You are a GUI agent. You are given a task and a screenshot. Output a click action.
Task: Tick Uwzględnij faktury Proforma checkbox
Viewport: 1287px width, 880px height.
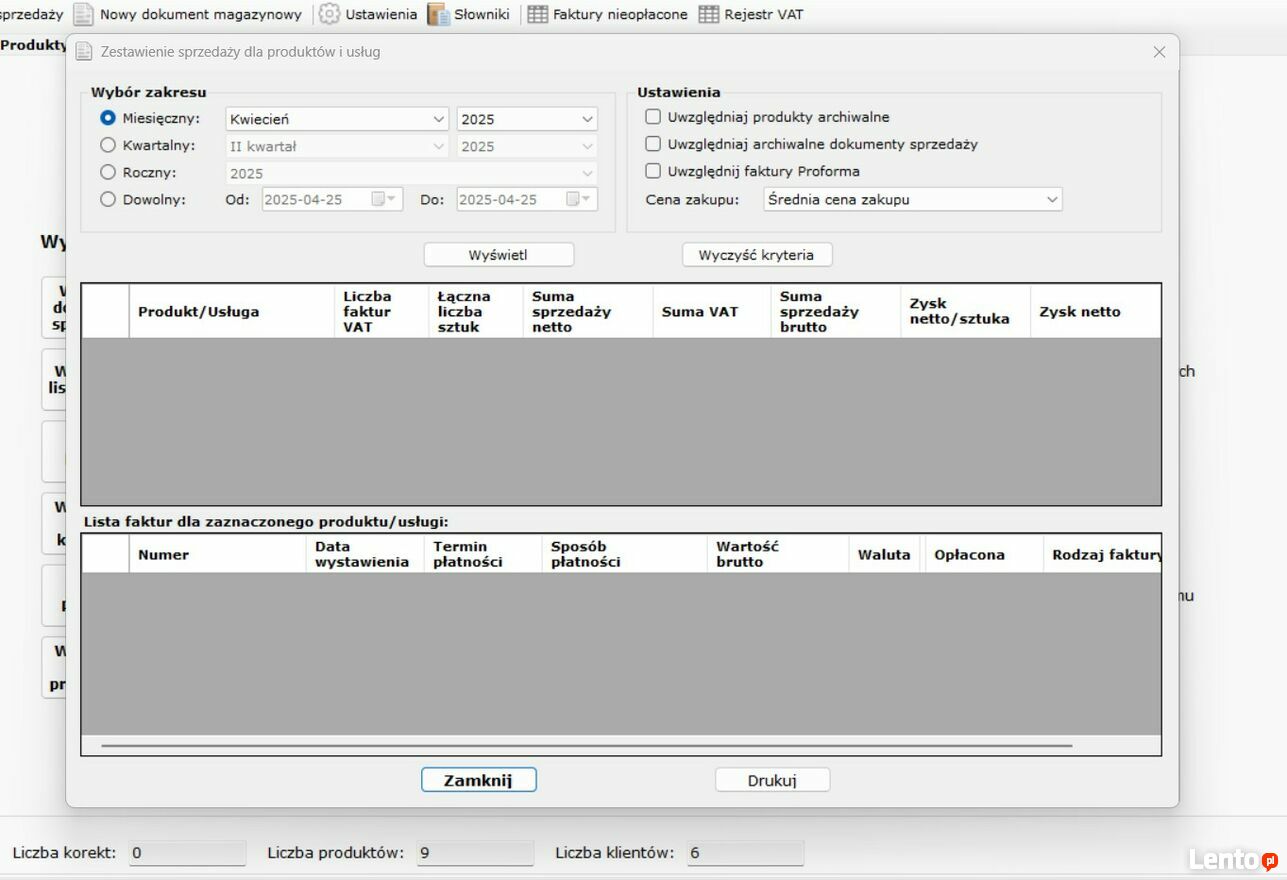click(x=653, y=171)
